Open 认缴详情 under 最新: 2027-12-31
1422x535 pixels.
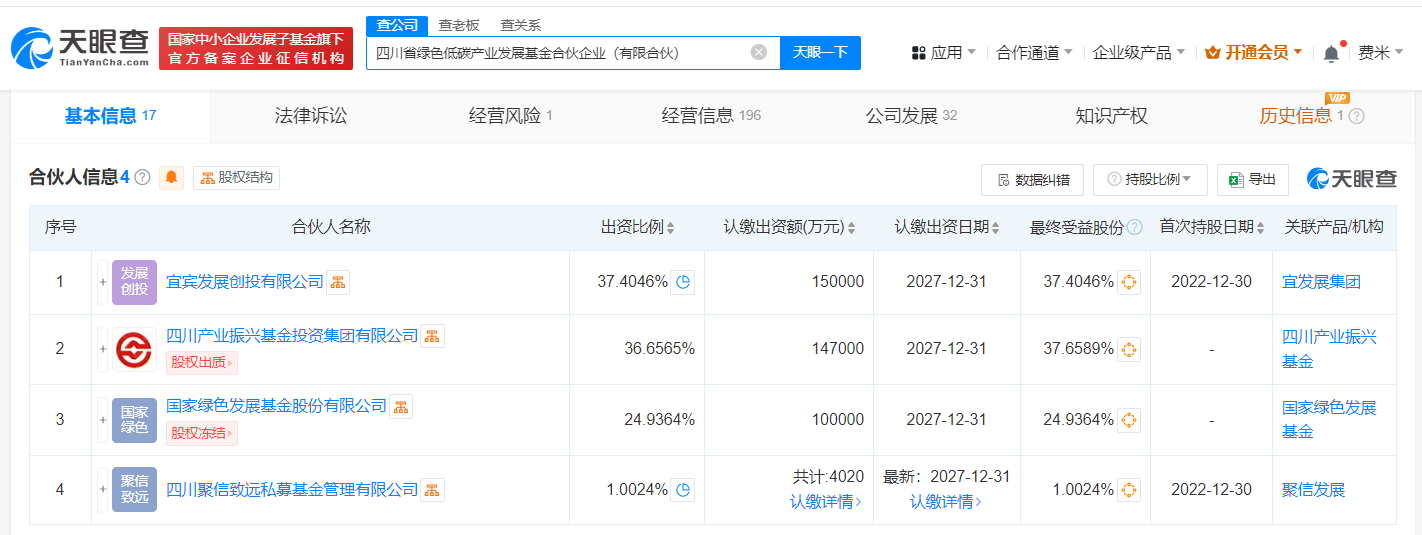tap(946, 501)
